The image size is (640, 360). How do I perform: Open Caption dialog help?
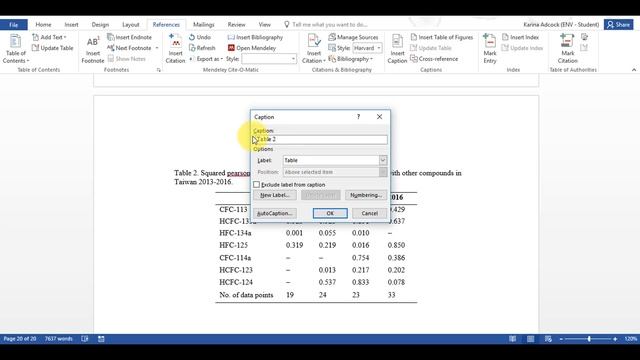pyautogui.click(x=358, y=117)
